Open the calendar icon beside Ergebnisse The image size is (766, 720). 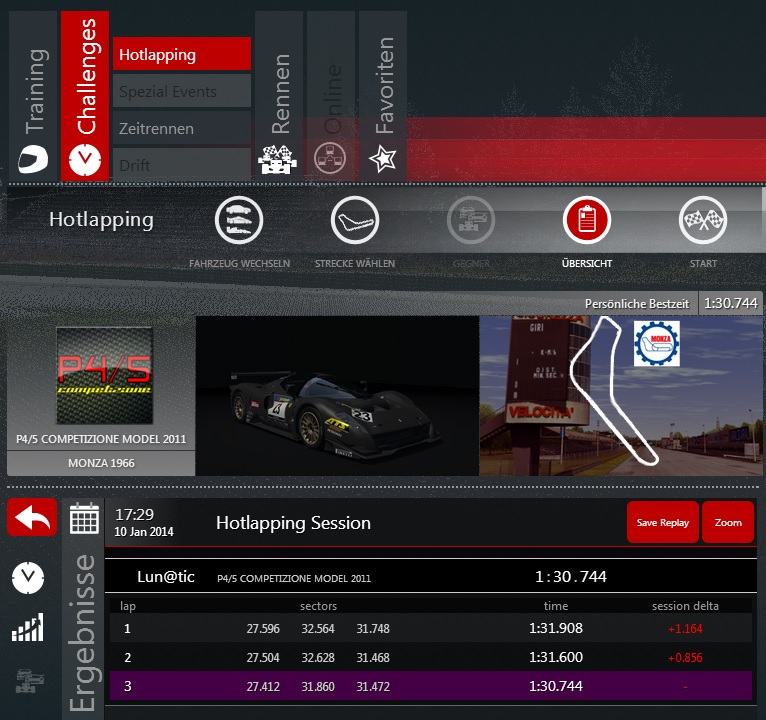click(x=84, y=518)
